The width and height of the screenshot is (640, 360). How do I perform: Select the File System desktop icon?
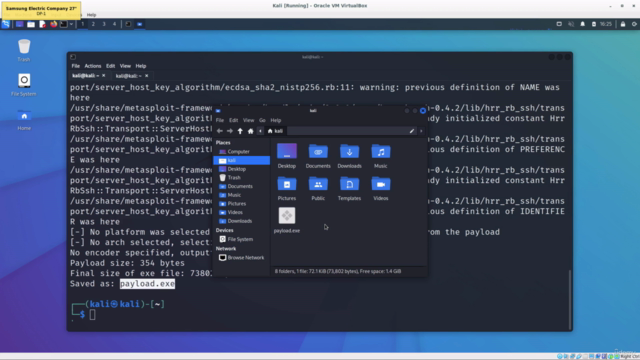[24, 85]
